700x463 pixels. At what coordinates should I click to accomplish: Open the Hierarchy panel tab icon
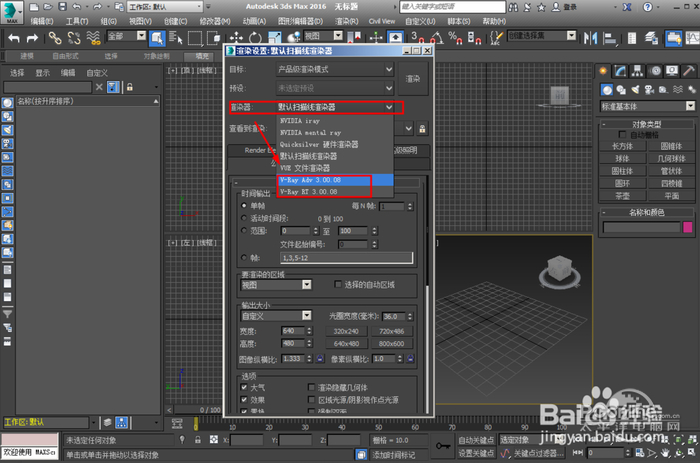pyautogui.click(x=637, y=71)
